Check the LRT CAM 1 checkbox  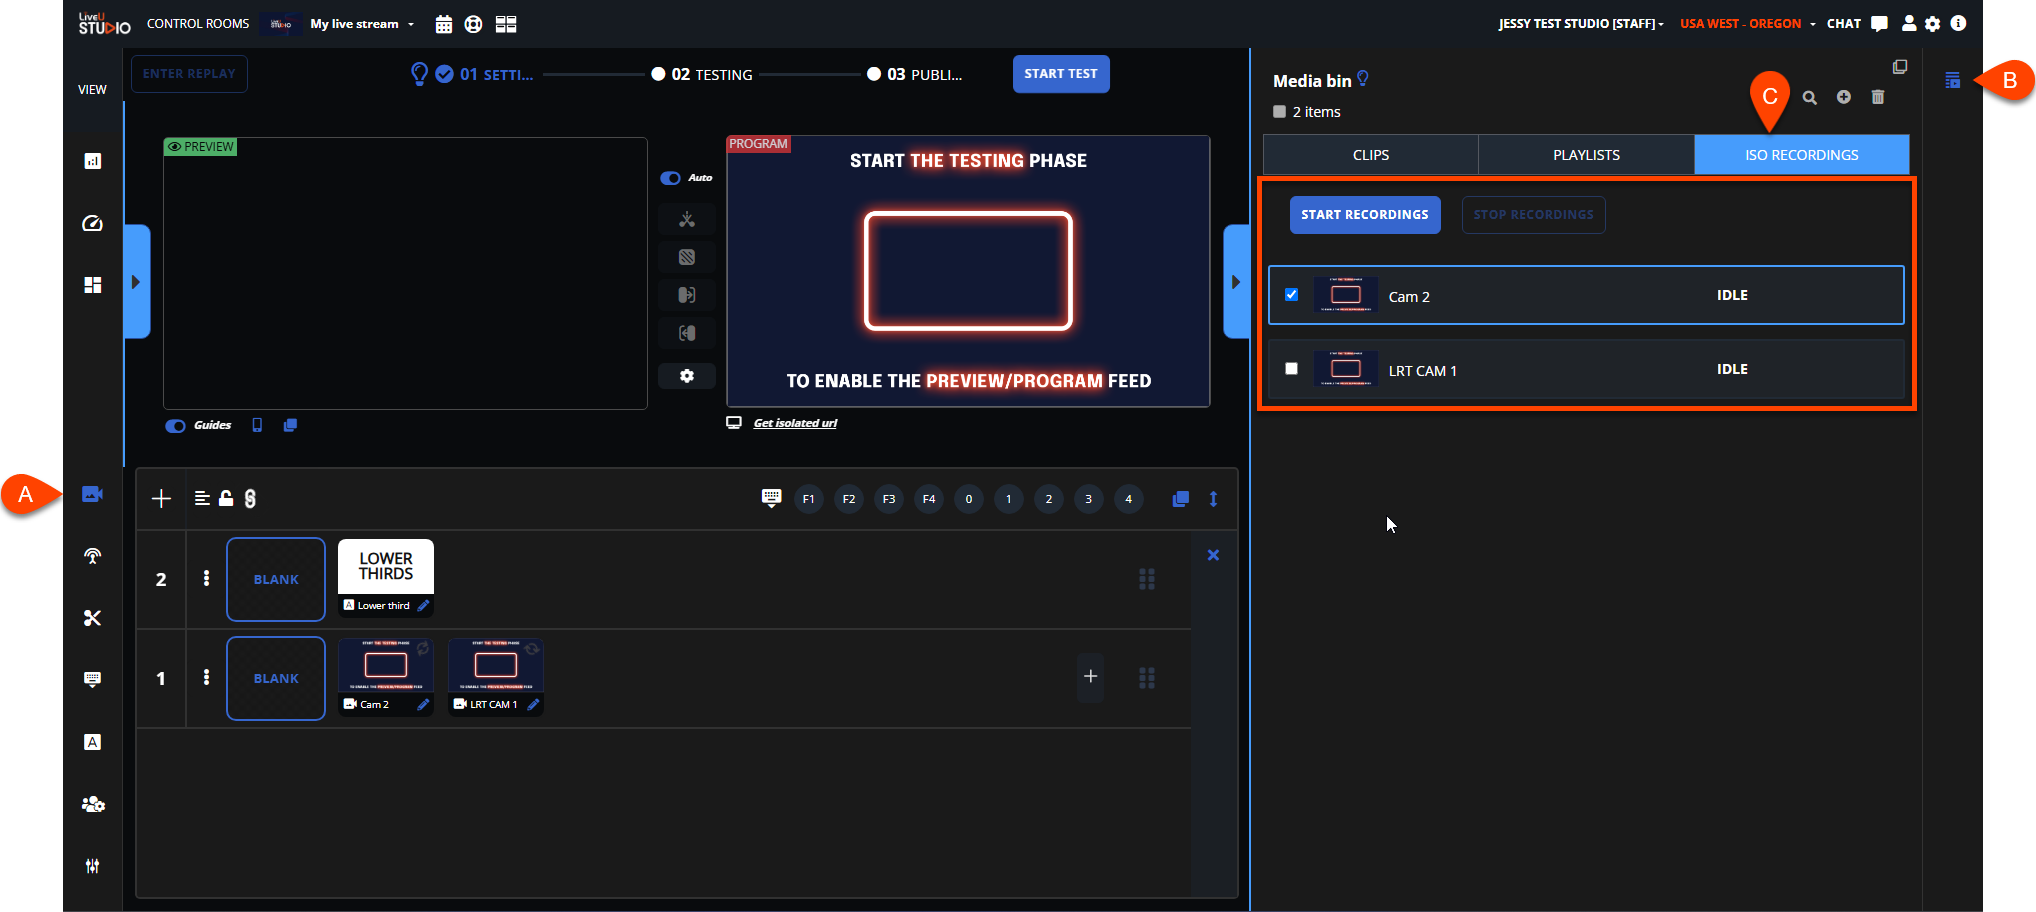click(x=1291, y=369)
